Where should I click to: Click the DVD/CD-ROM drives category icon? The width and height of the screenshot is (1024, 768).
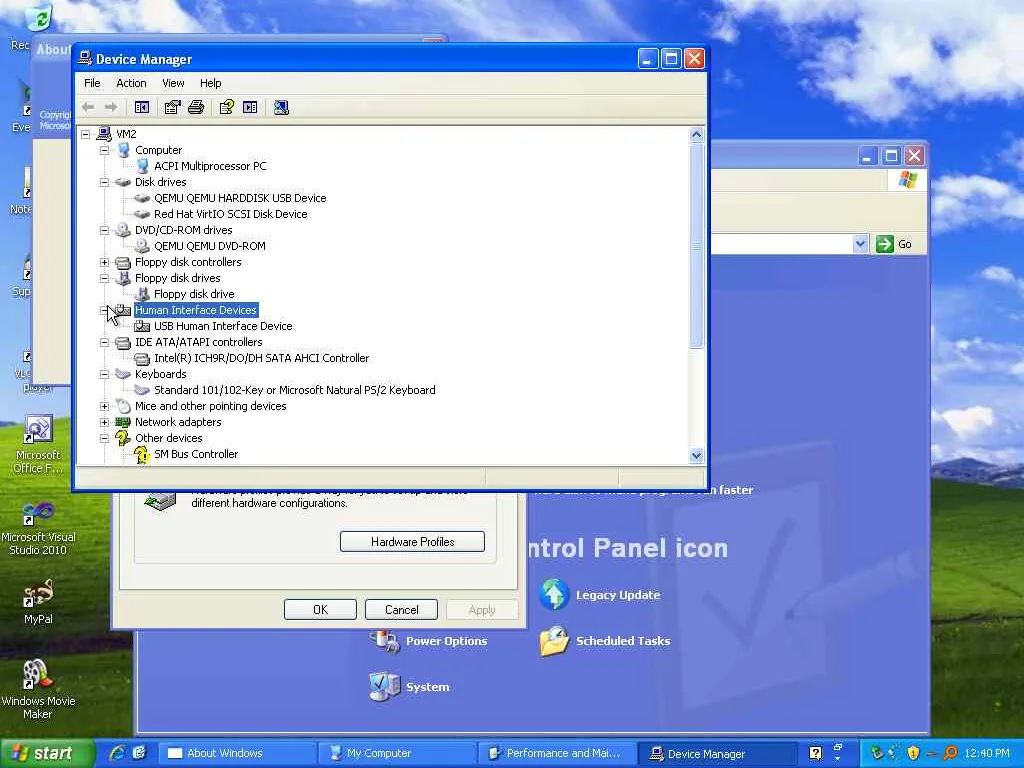[x=123, y=230]
